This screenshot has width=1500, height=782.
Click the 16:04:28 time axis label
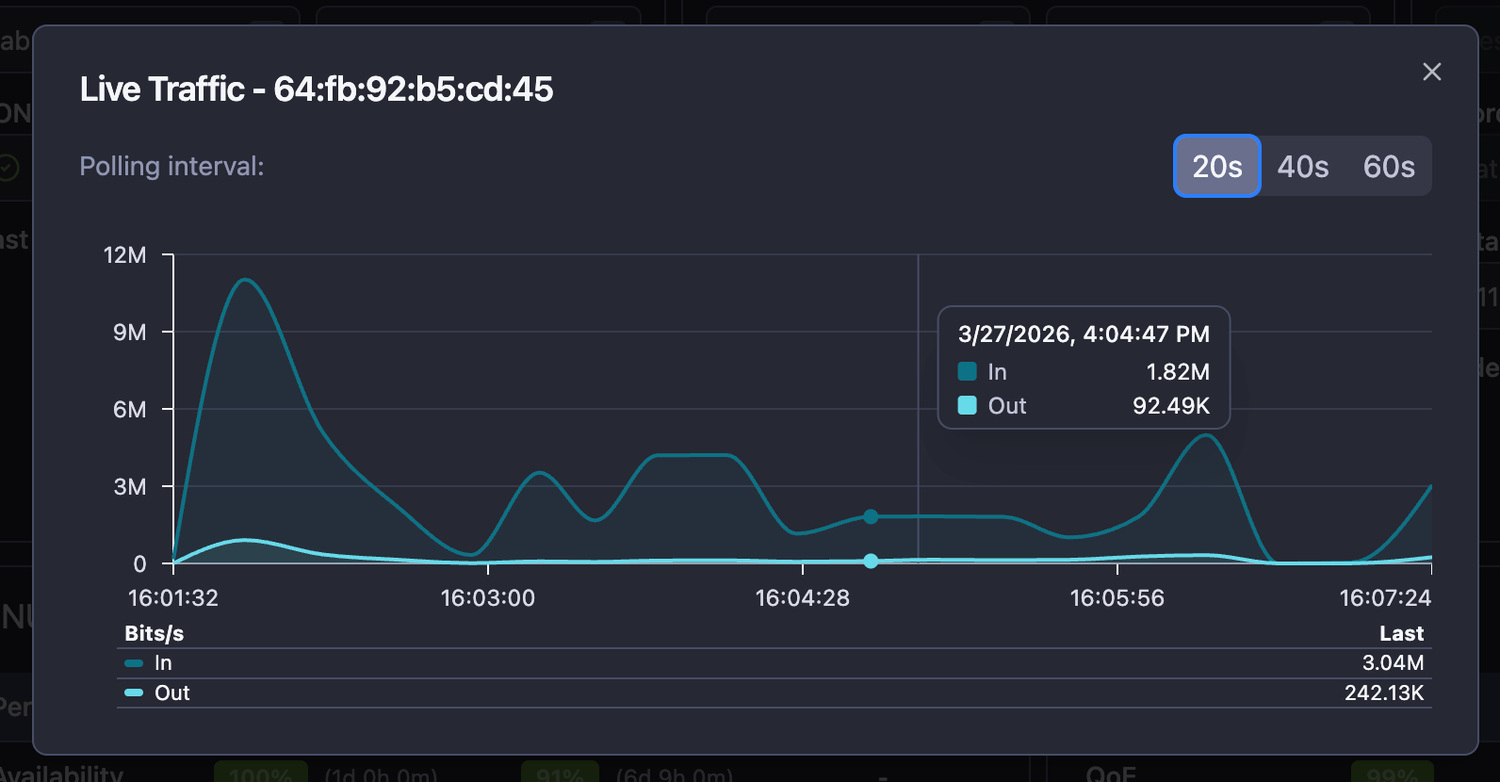[802, 598]
